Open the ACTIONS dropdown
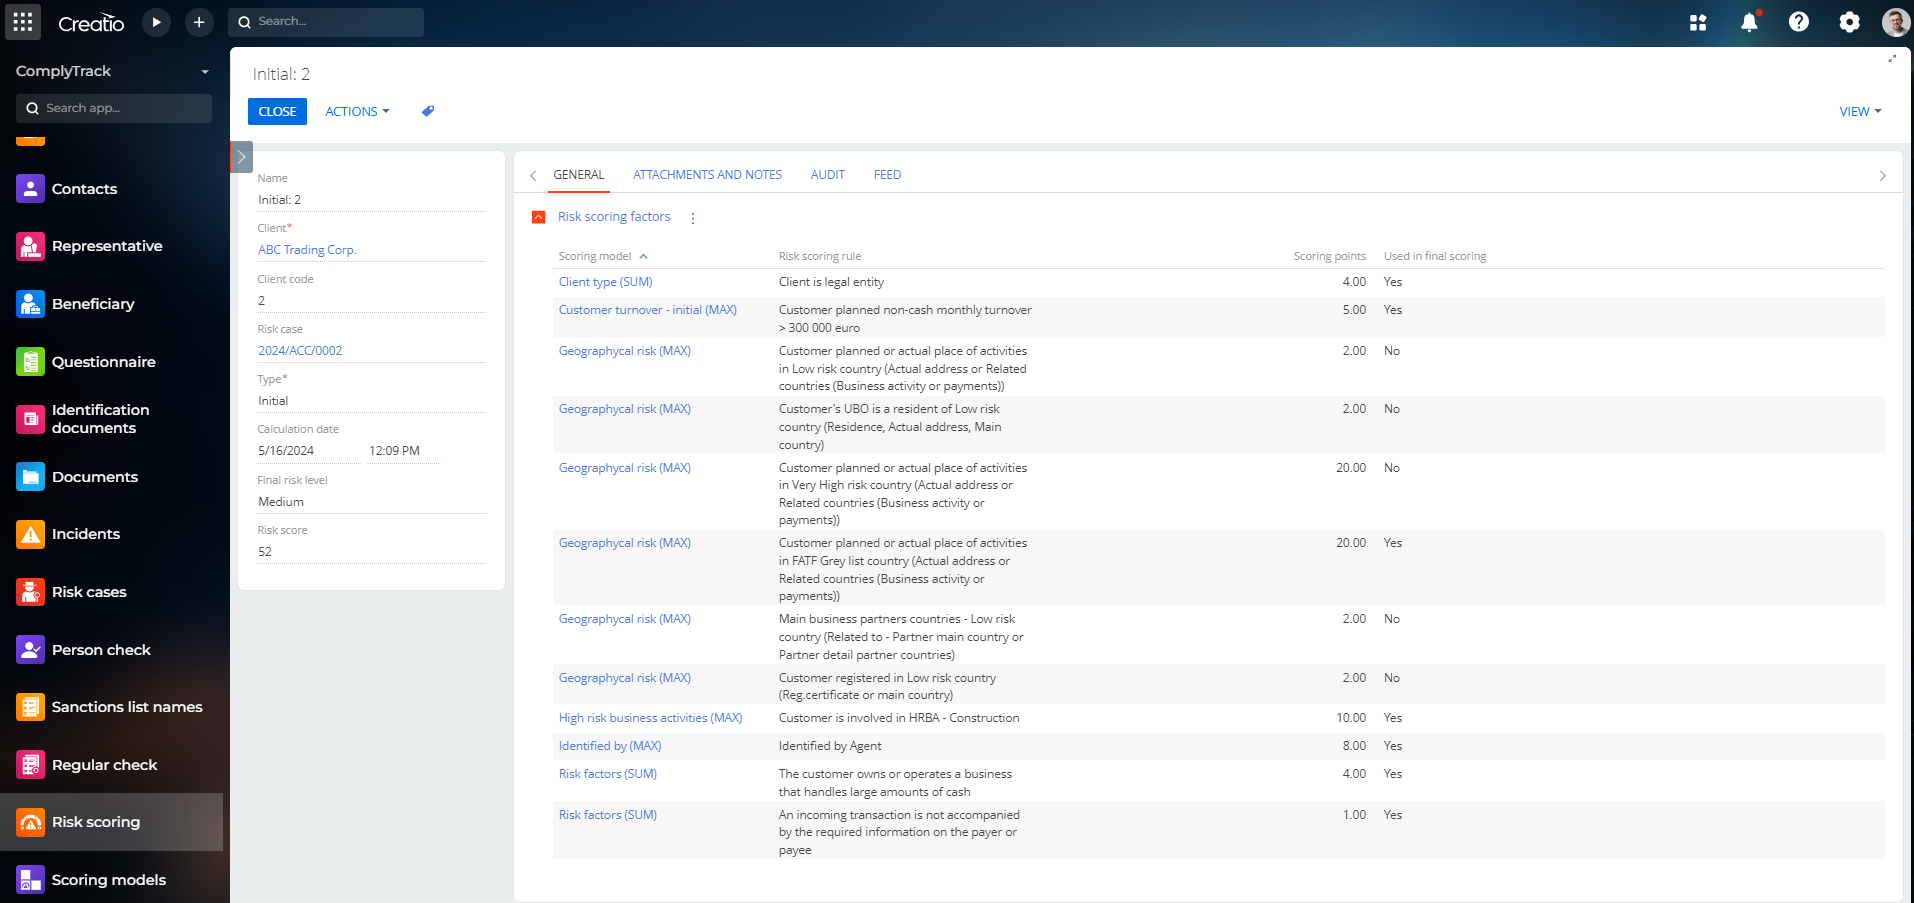The image size is (1914, 903). click(x=356, y=111)
